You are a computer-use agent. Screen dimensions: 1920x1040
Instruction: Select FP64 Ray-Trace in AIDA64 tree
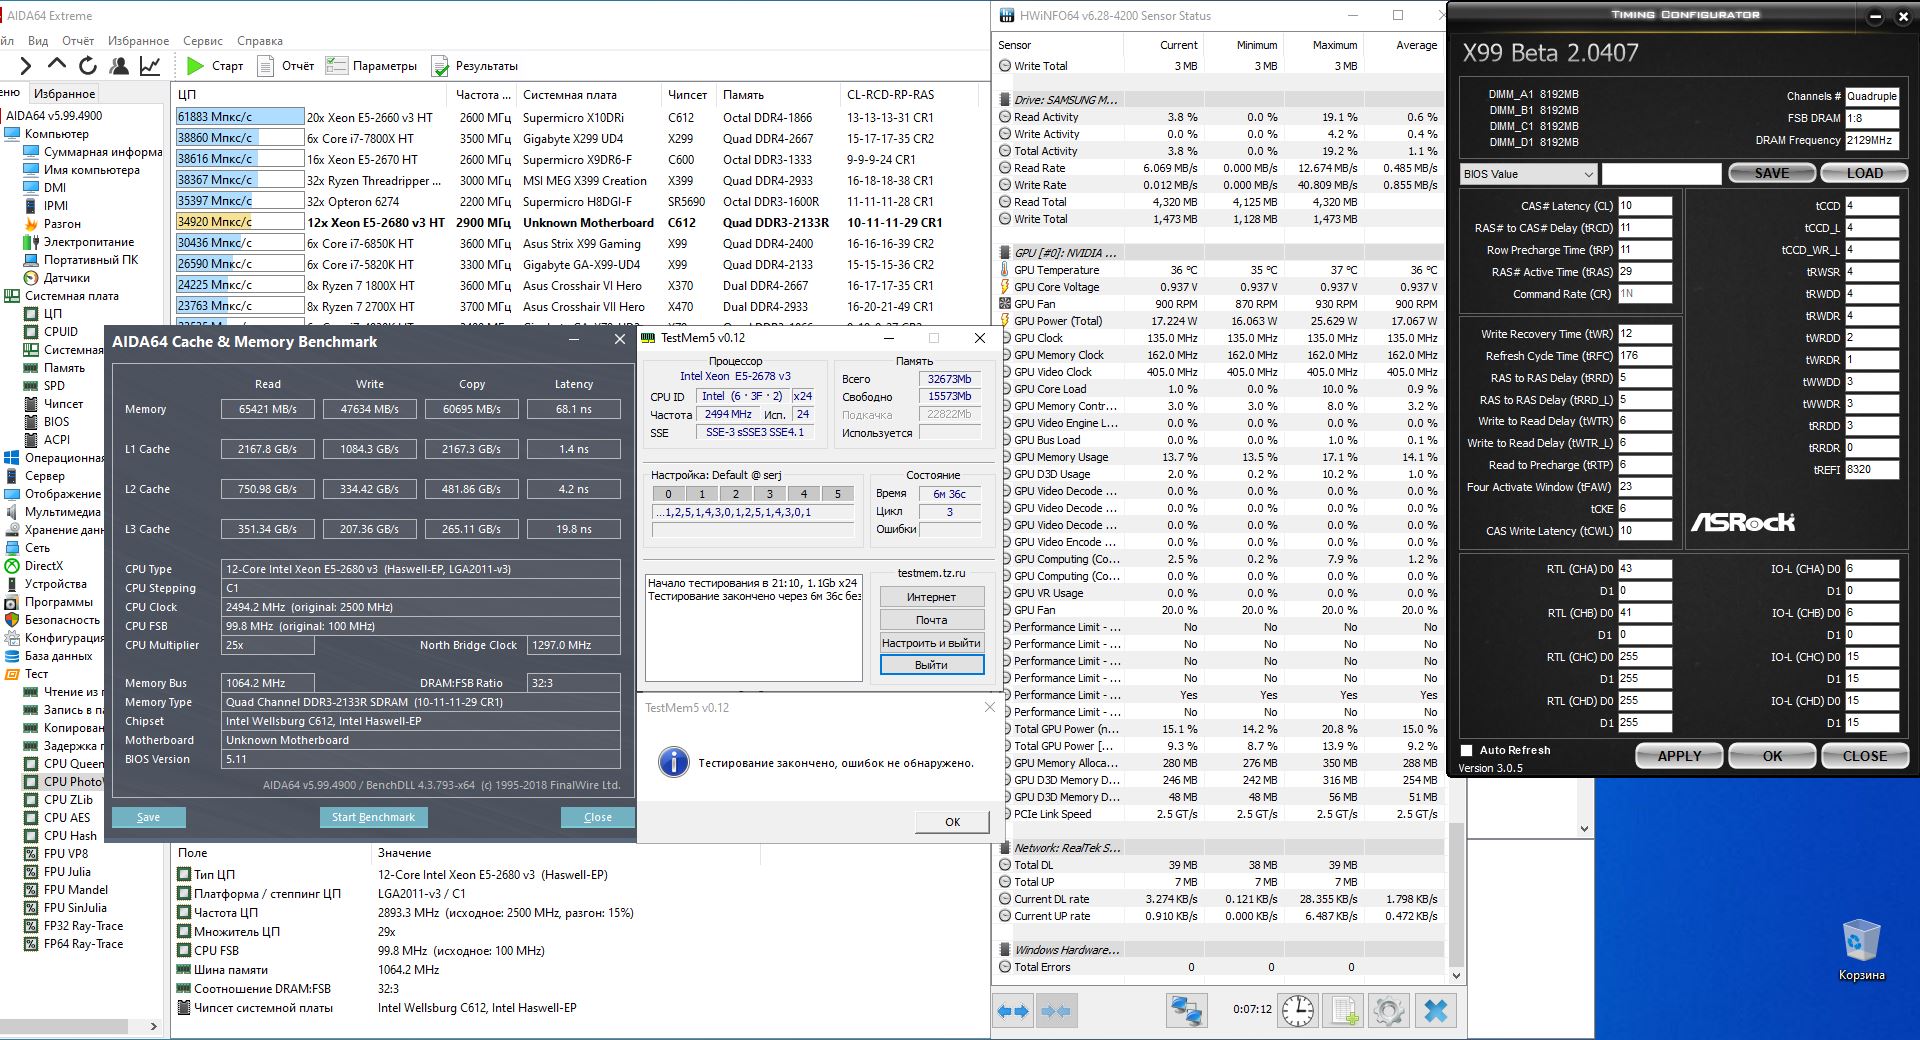click(73, 944)
